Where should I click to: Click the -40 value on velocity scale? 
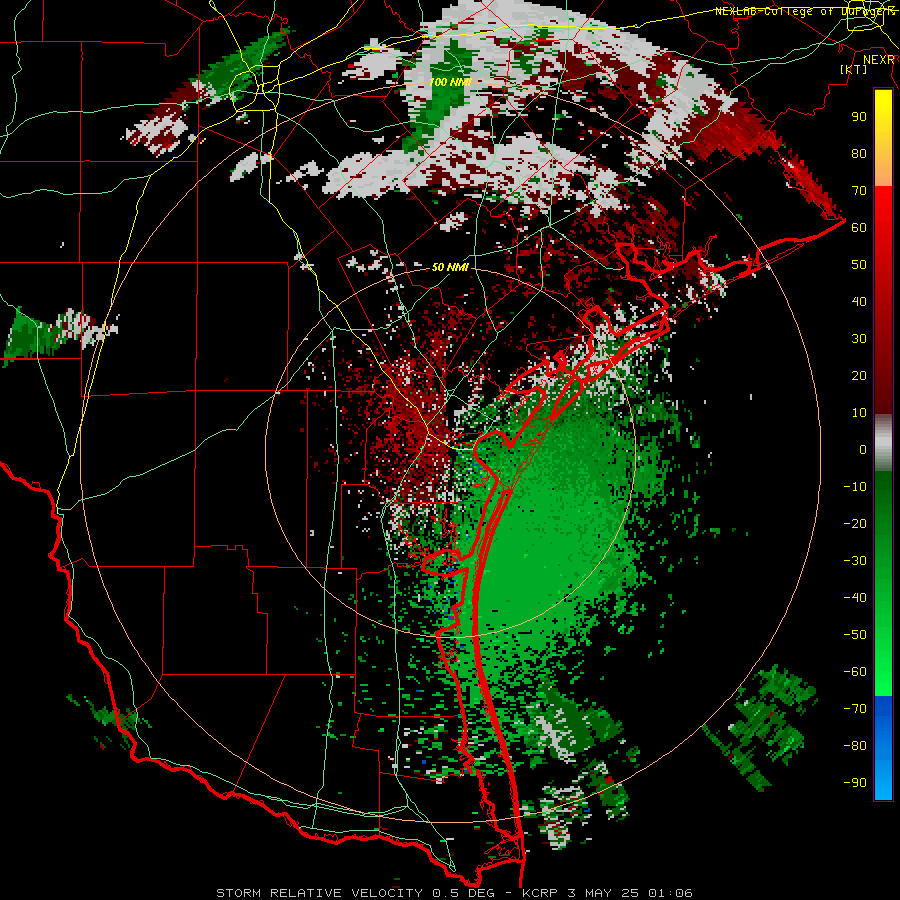[855, 598]
